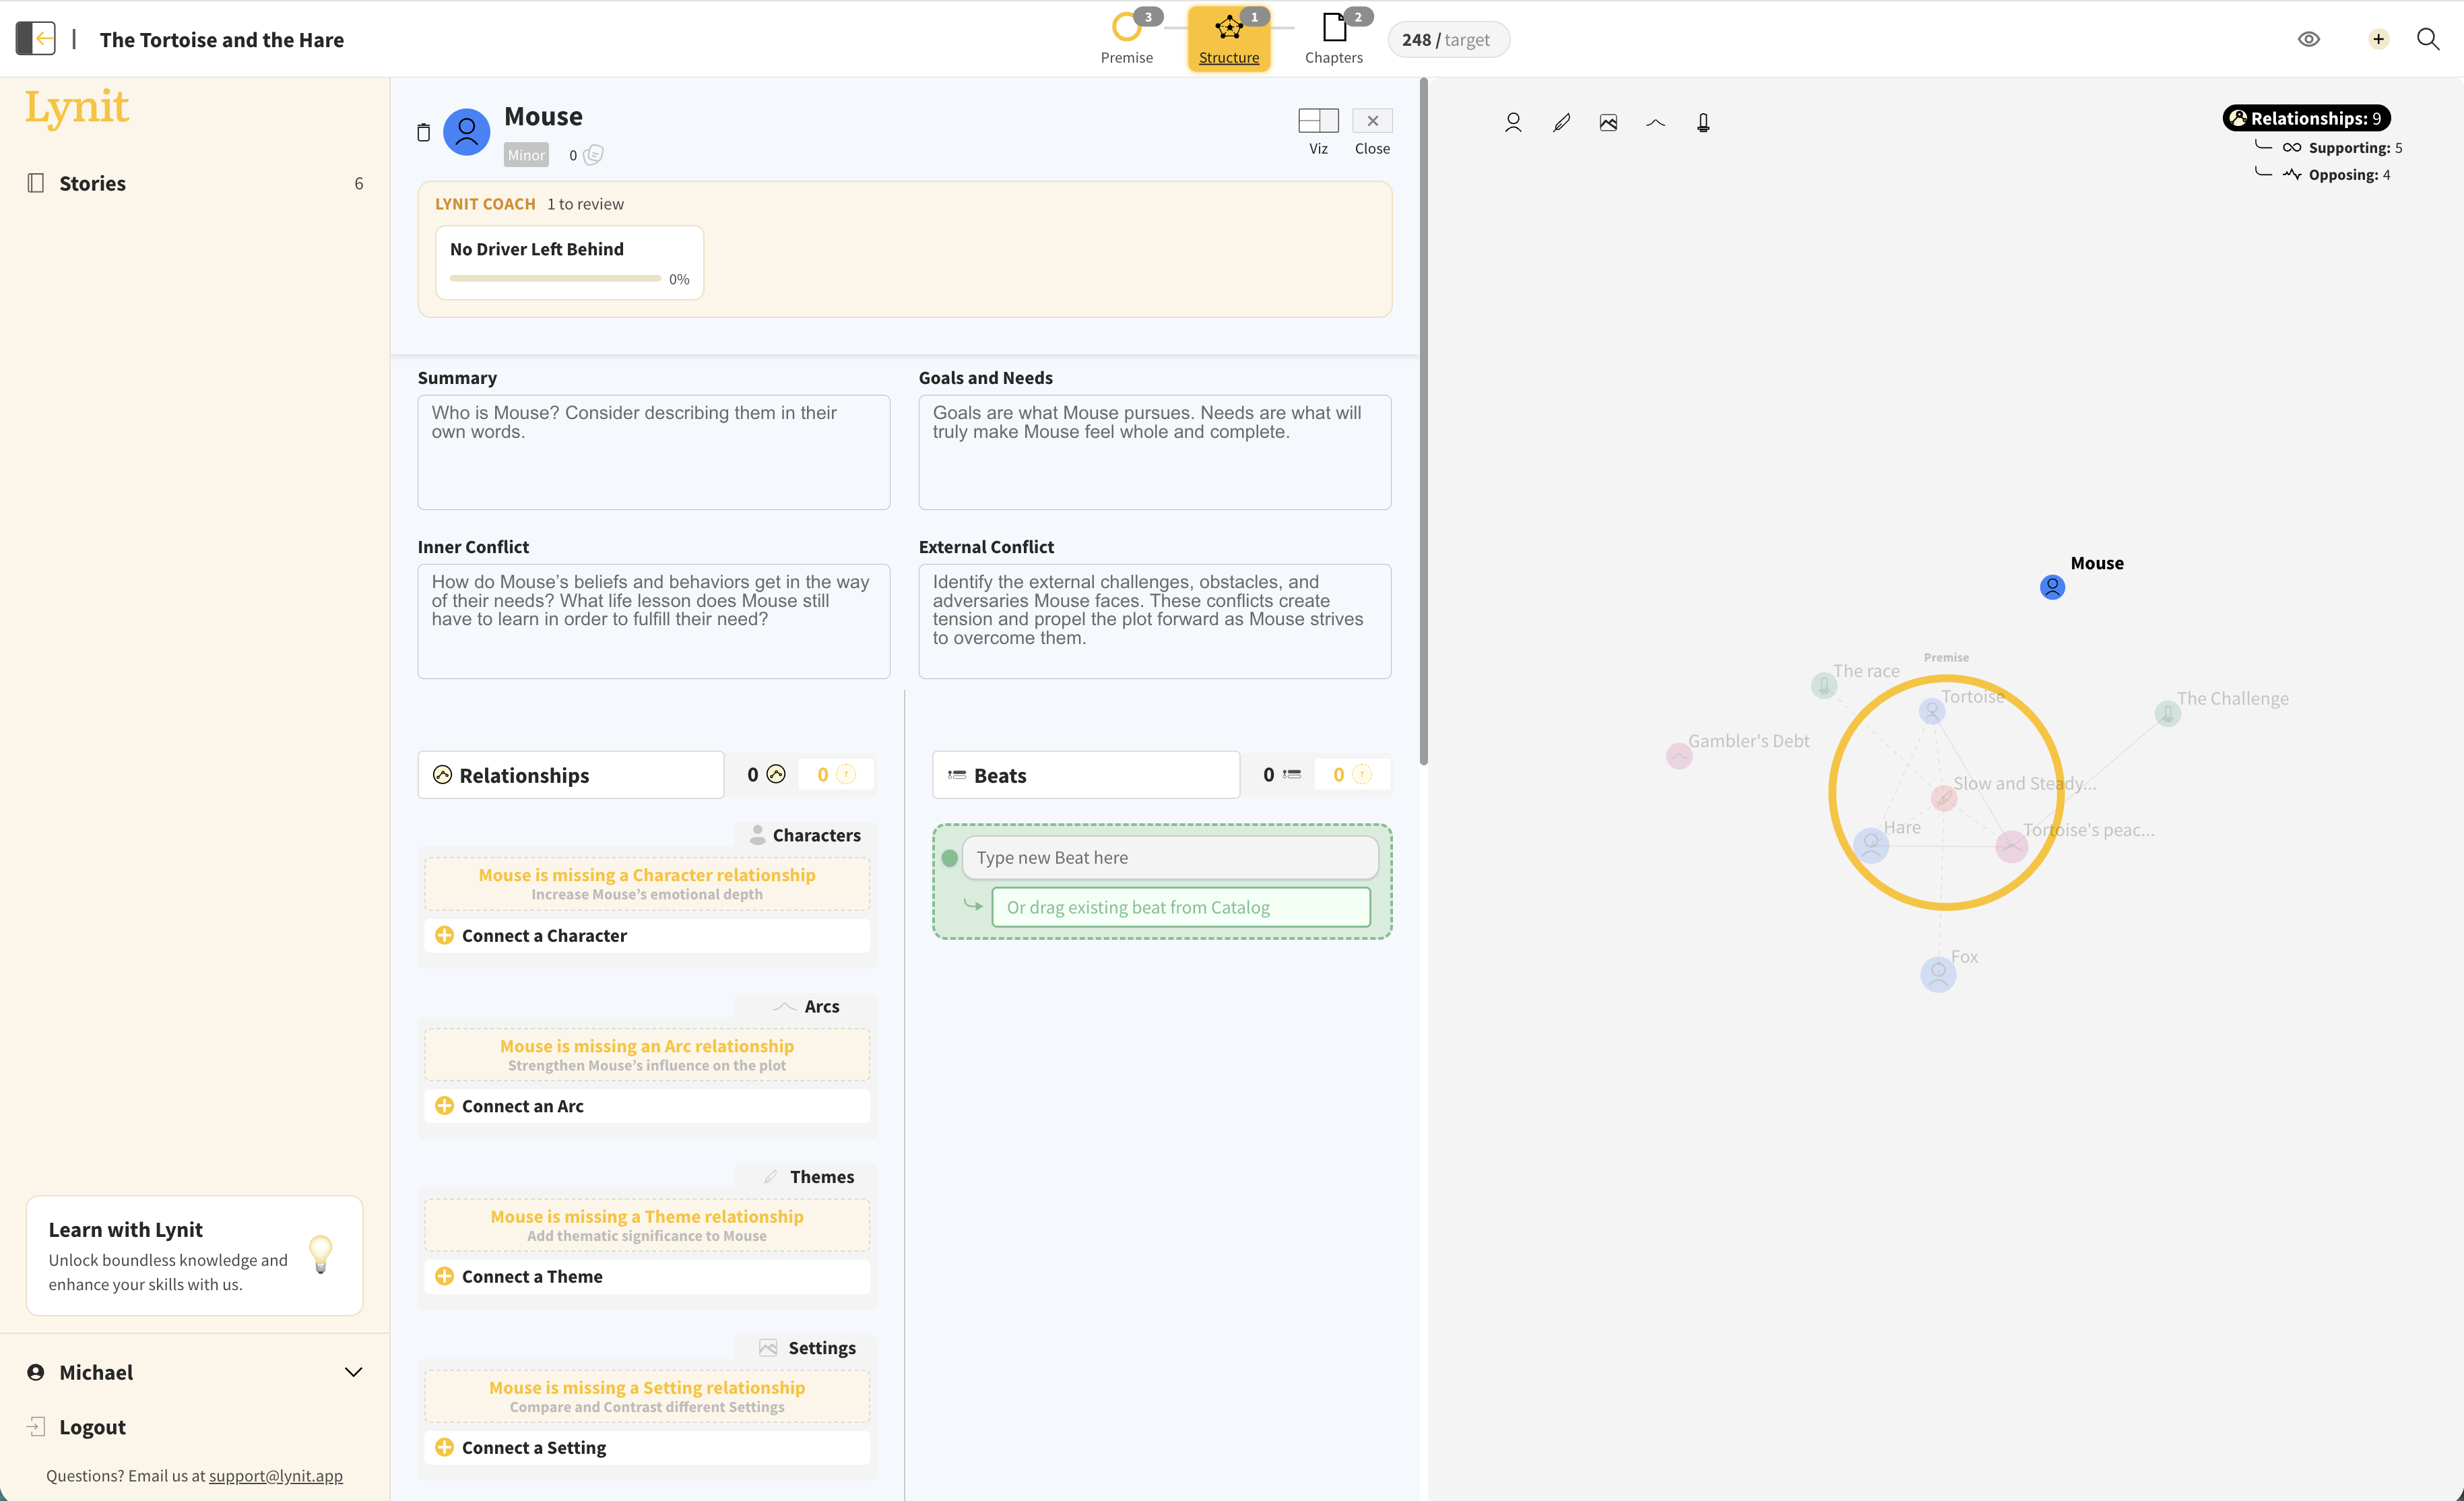
Task: Click Mouse's blue avatar icon
Action: coord(467,131)
